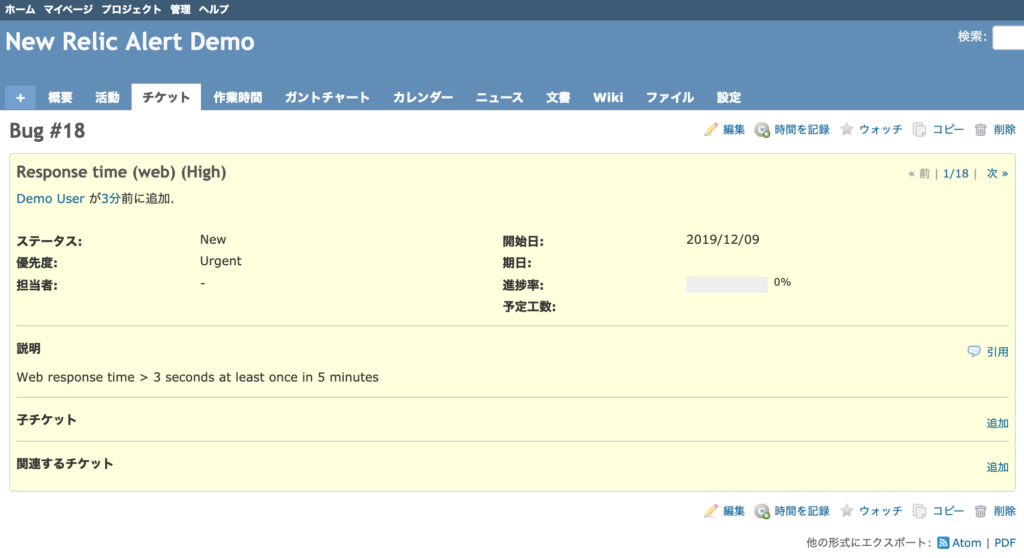
Task: Click the Urgent priority value
Action: pos(221,261)
